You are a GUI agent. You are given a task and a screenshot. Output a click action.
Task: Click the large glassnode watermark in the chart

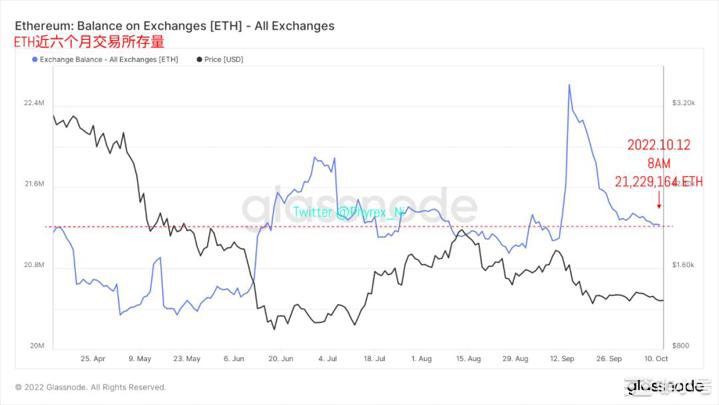pyautogui.click(x=358, y=207)
